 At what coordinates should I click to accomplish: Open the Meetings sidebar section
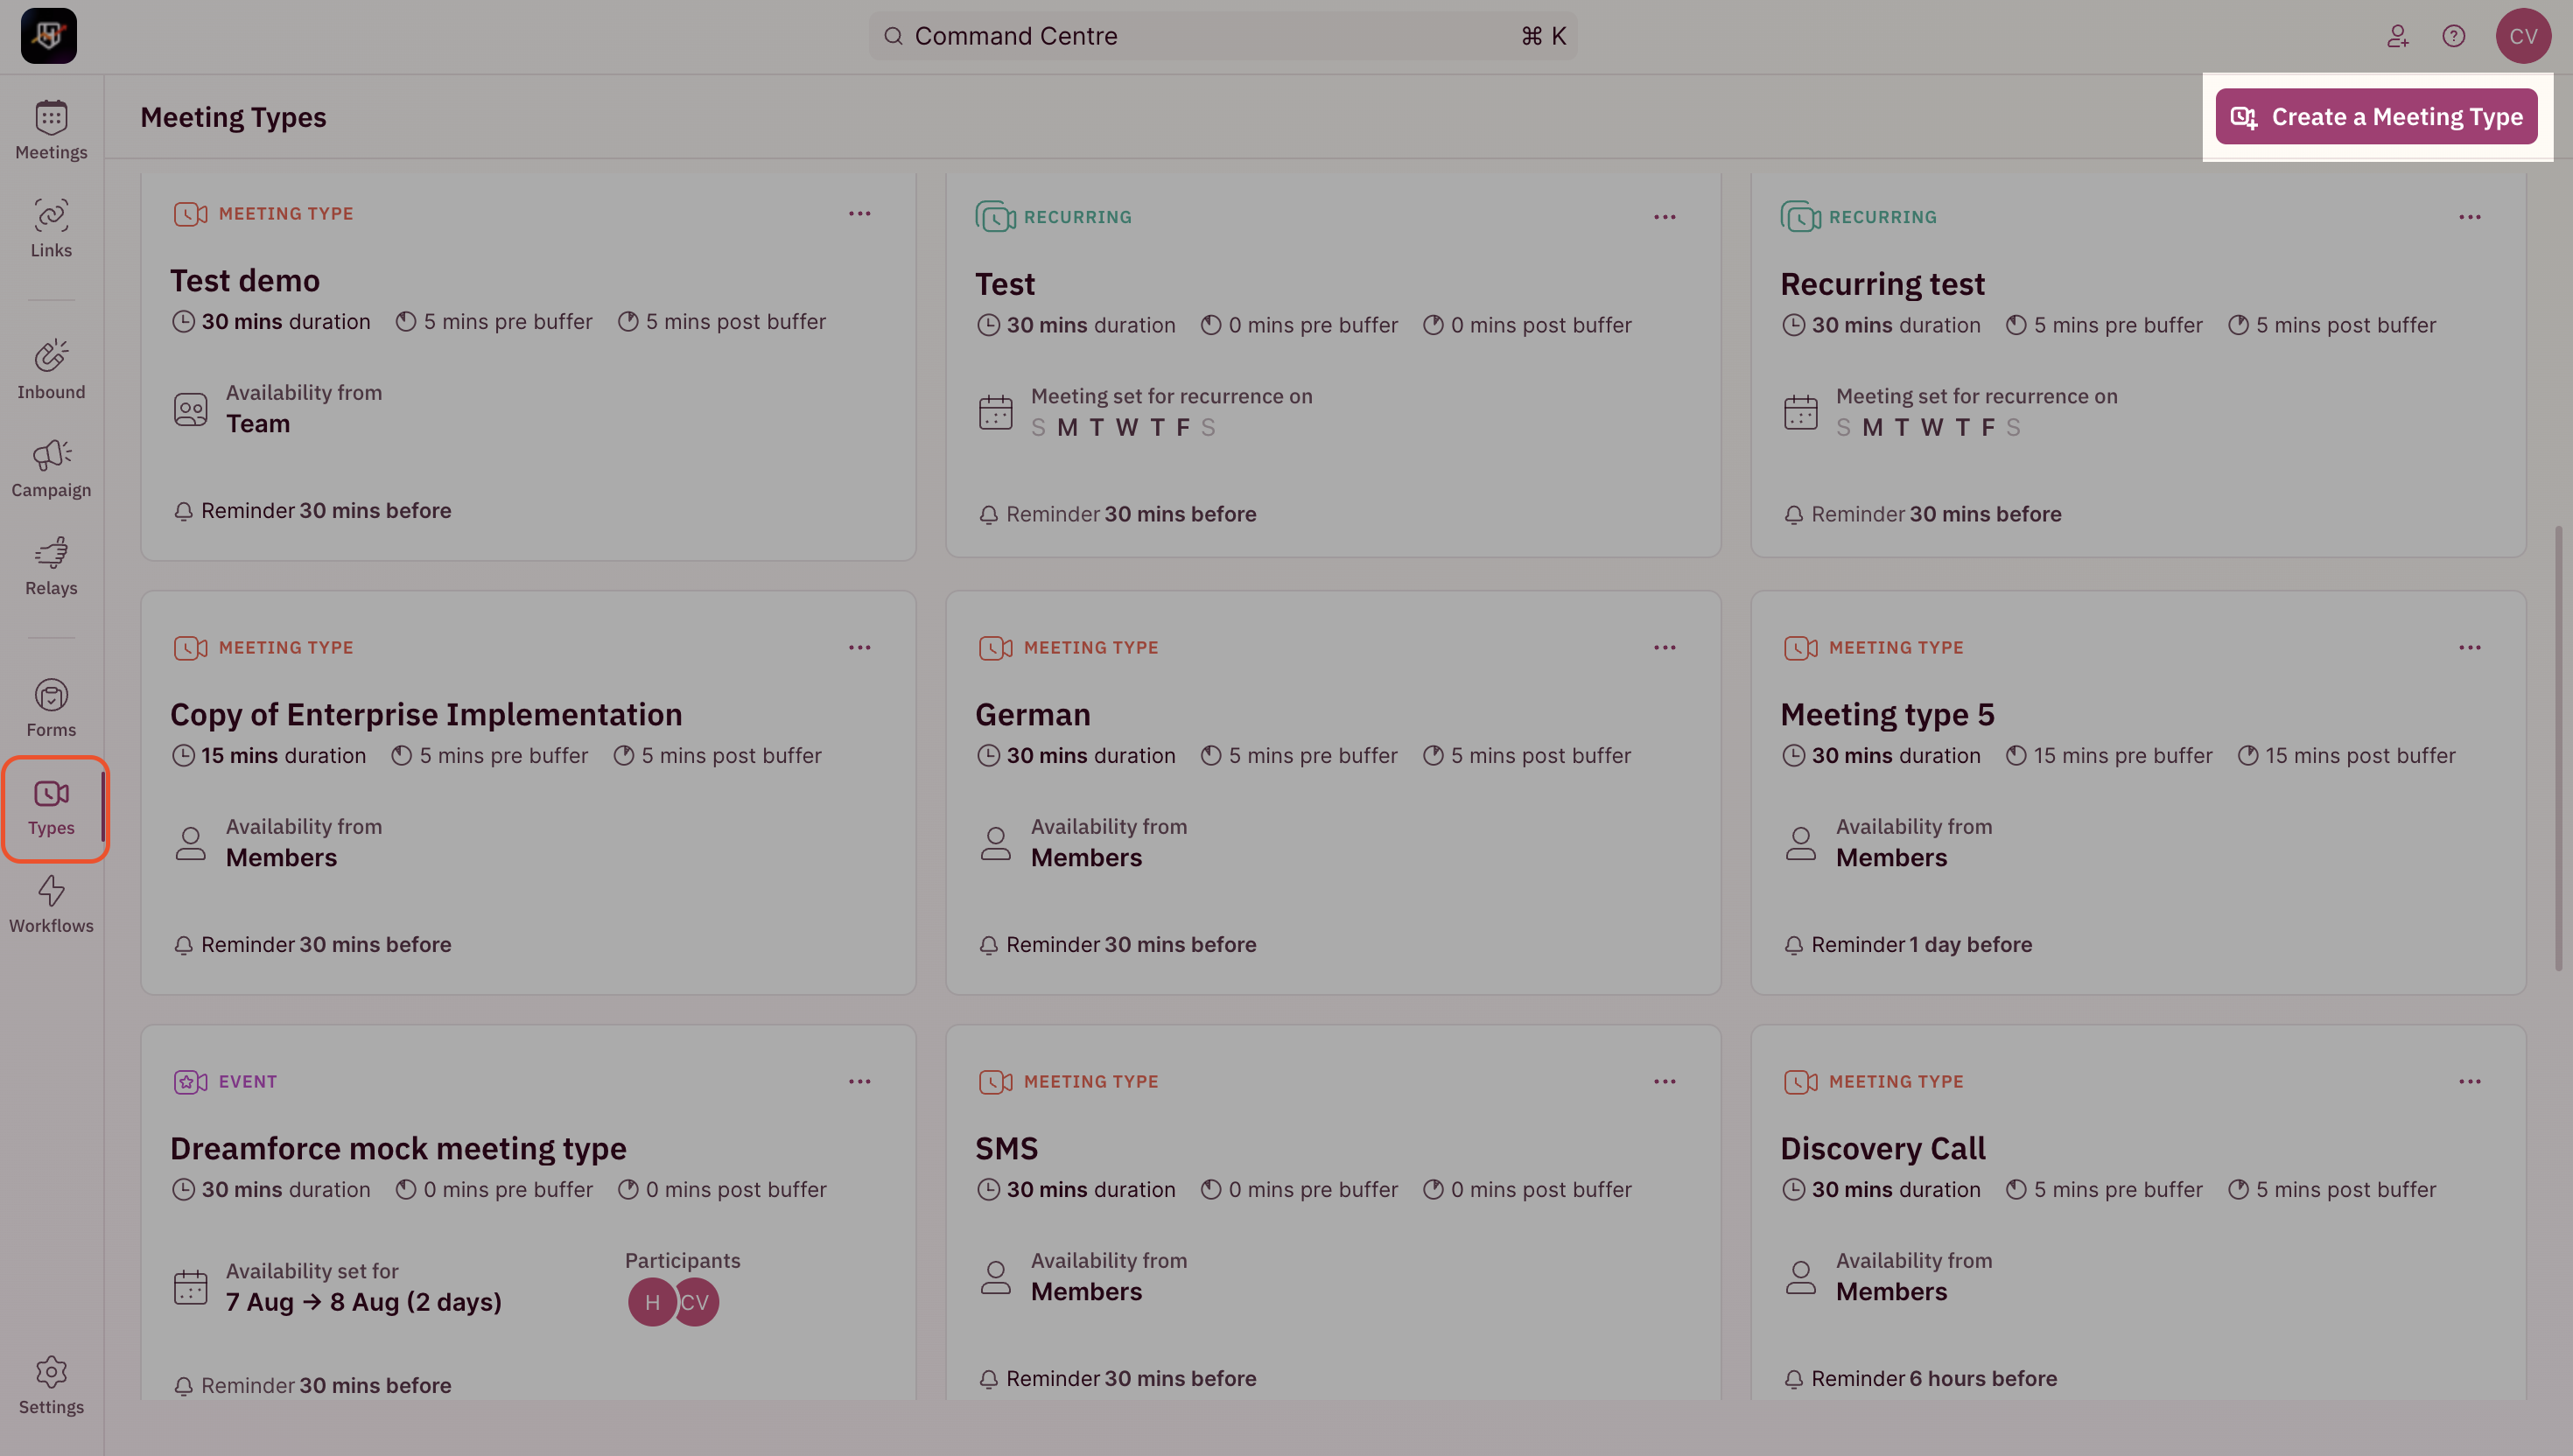click(x=51, y=130)
